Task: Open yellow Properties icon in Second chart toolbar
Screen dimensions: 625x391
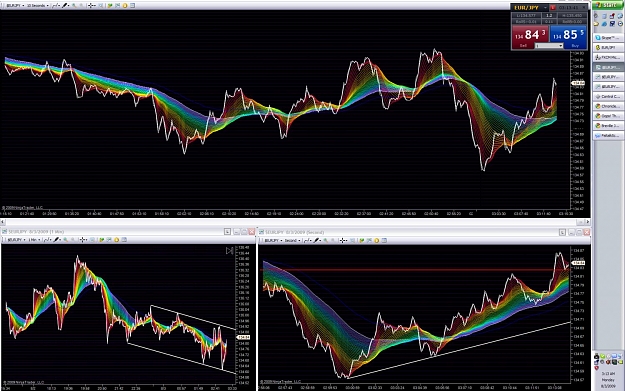Action: coord(377,240)
